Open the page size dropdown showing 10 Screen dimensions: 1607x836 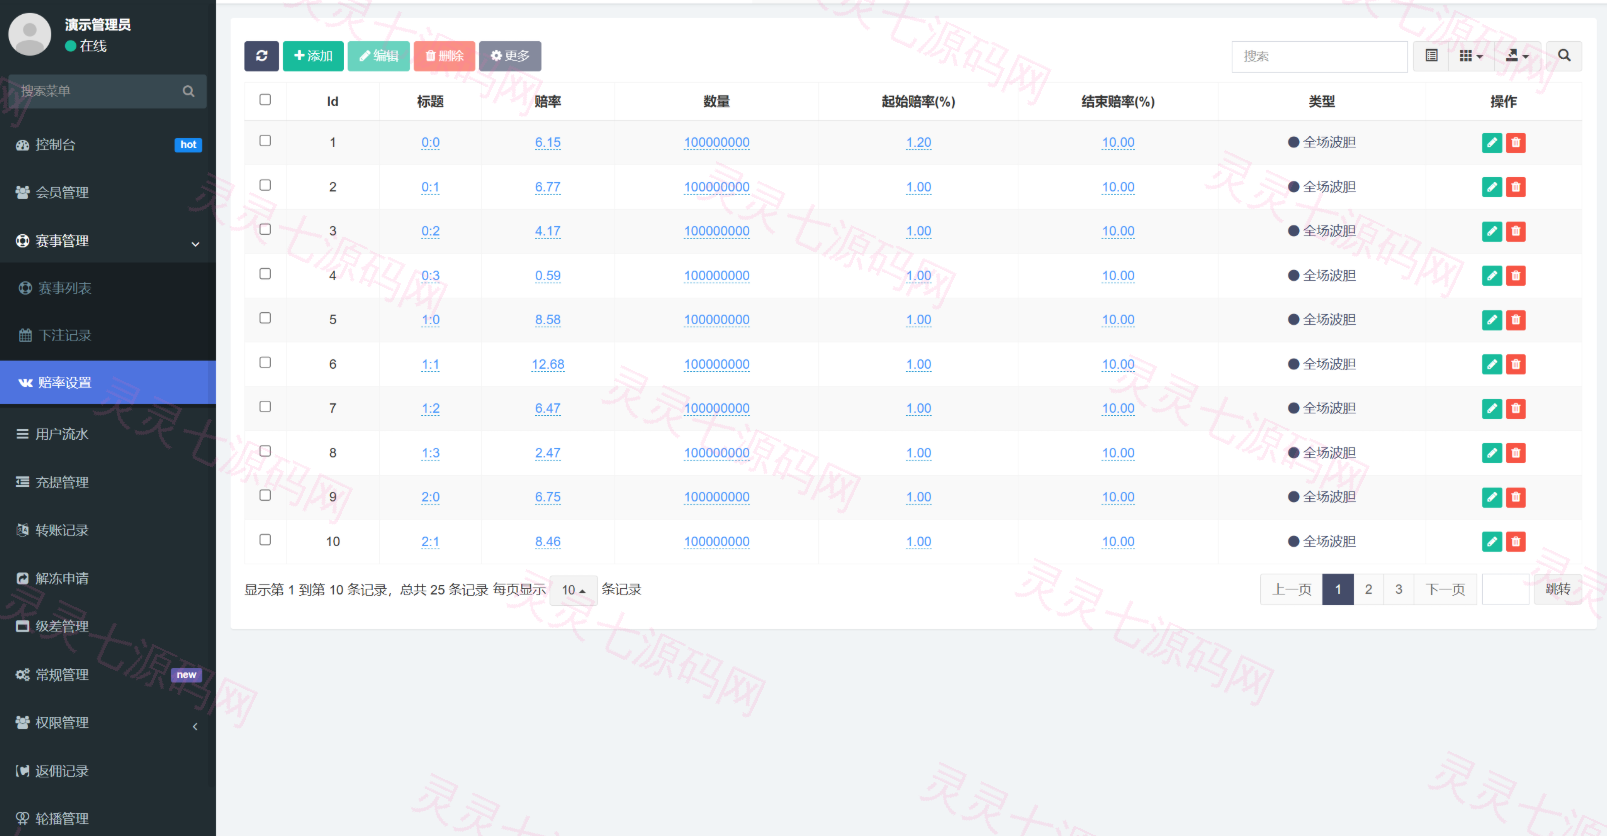[573, 590]
